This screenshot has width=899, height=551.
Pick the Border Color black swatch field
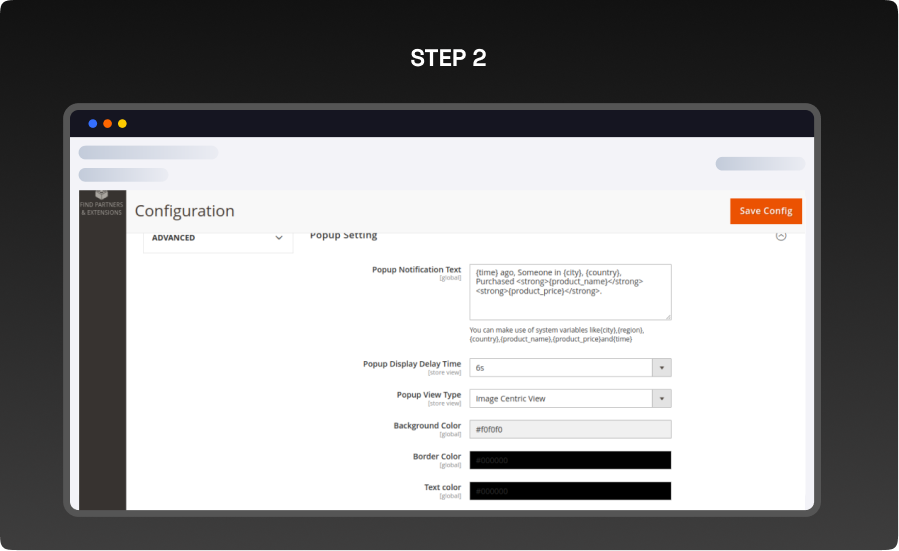(x=570, y=460)
